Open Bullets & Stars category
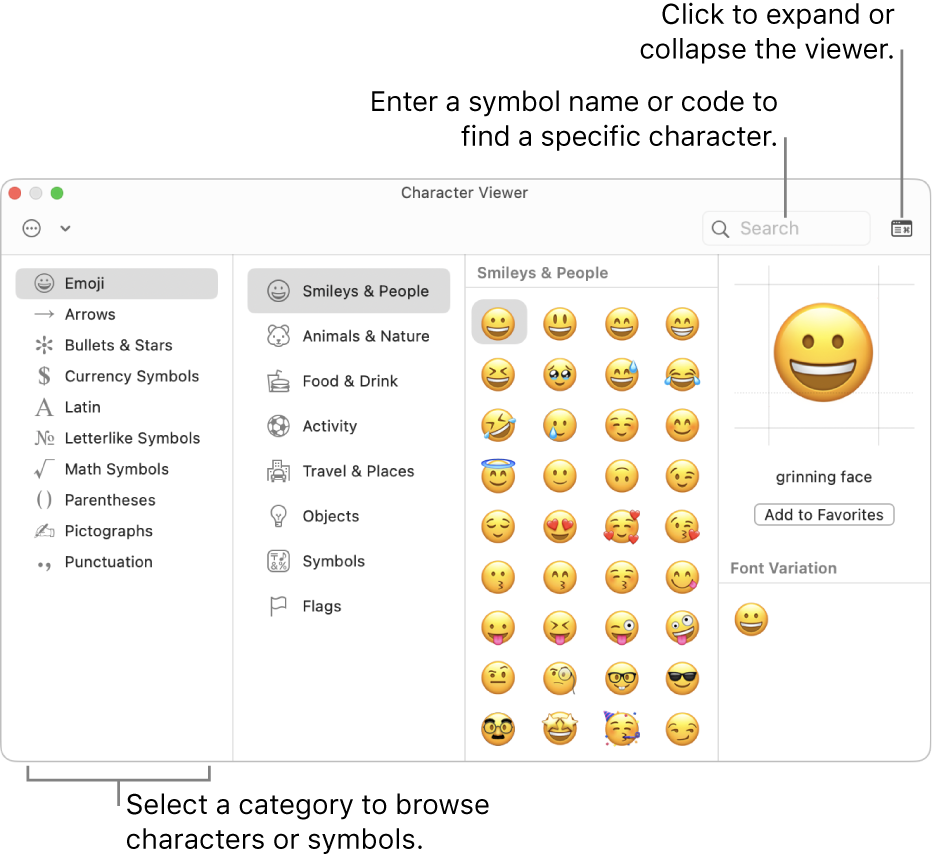The height and width of the screenshot is (862, 934). tap(118, 346)
